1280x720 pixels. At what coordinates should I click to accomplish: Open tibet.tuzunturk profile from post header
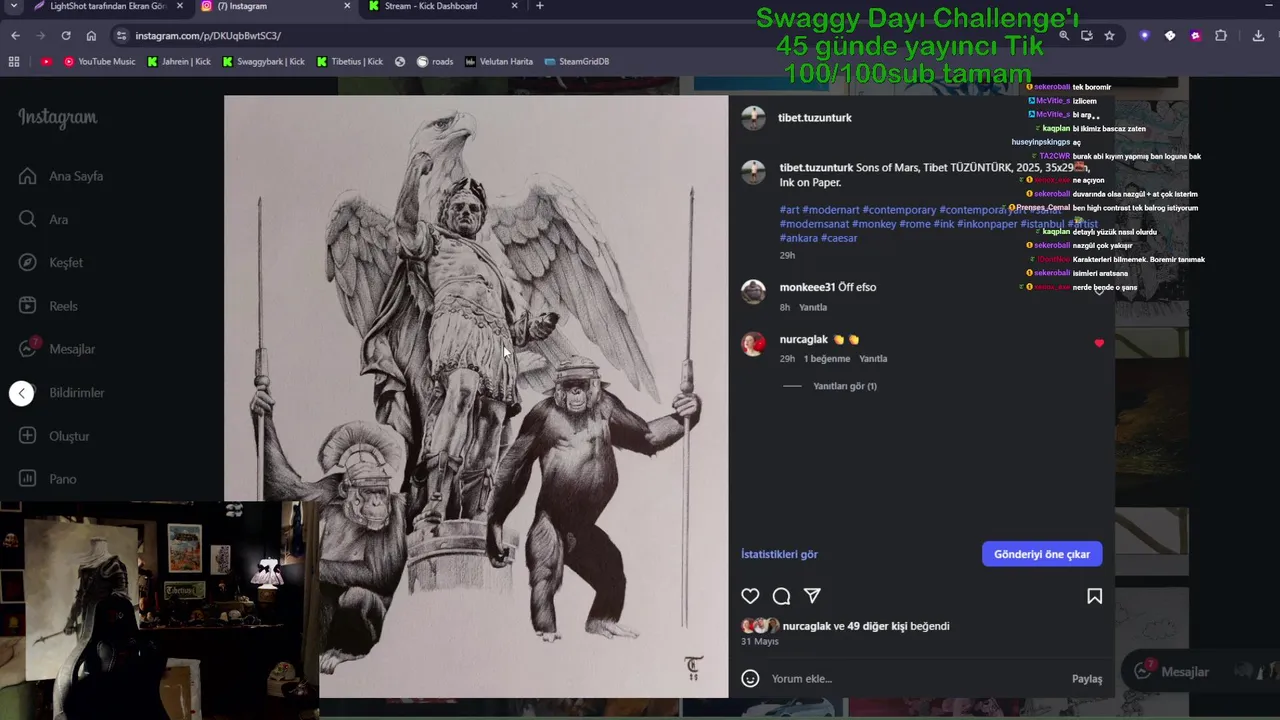815,118
